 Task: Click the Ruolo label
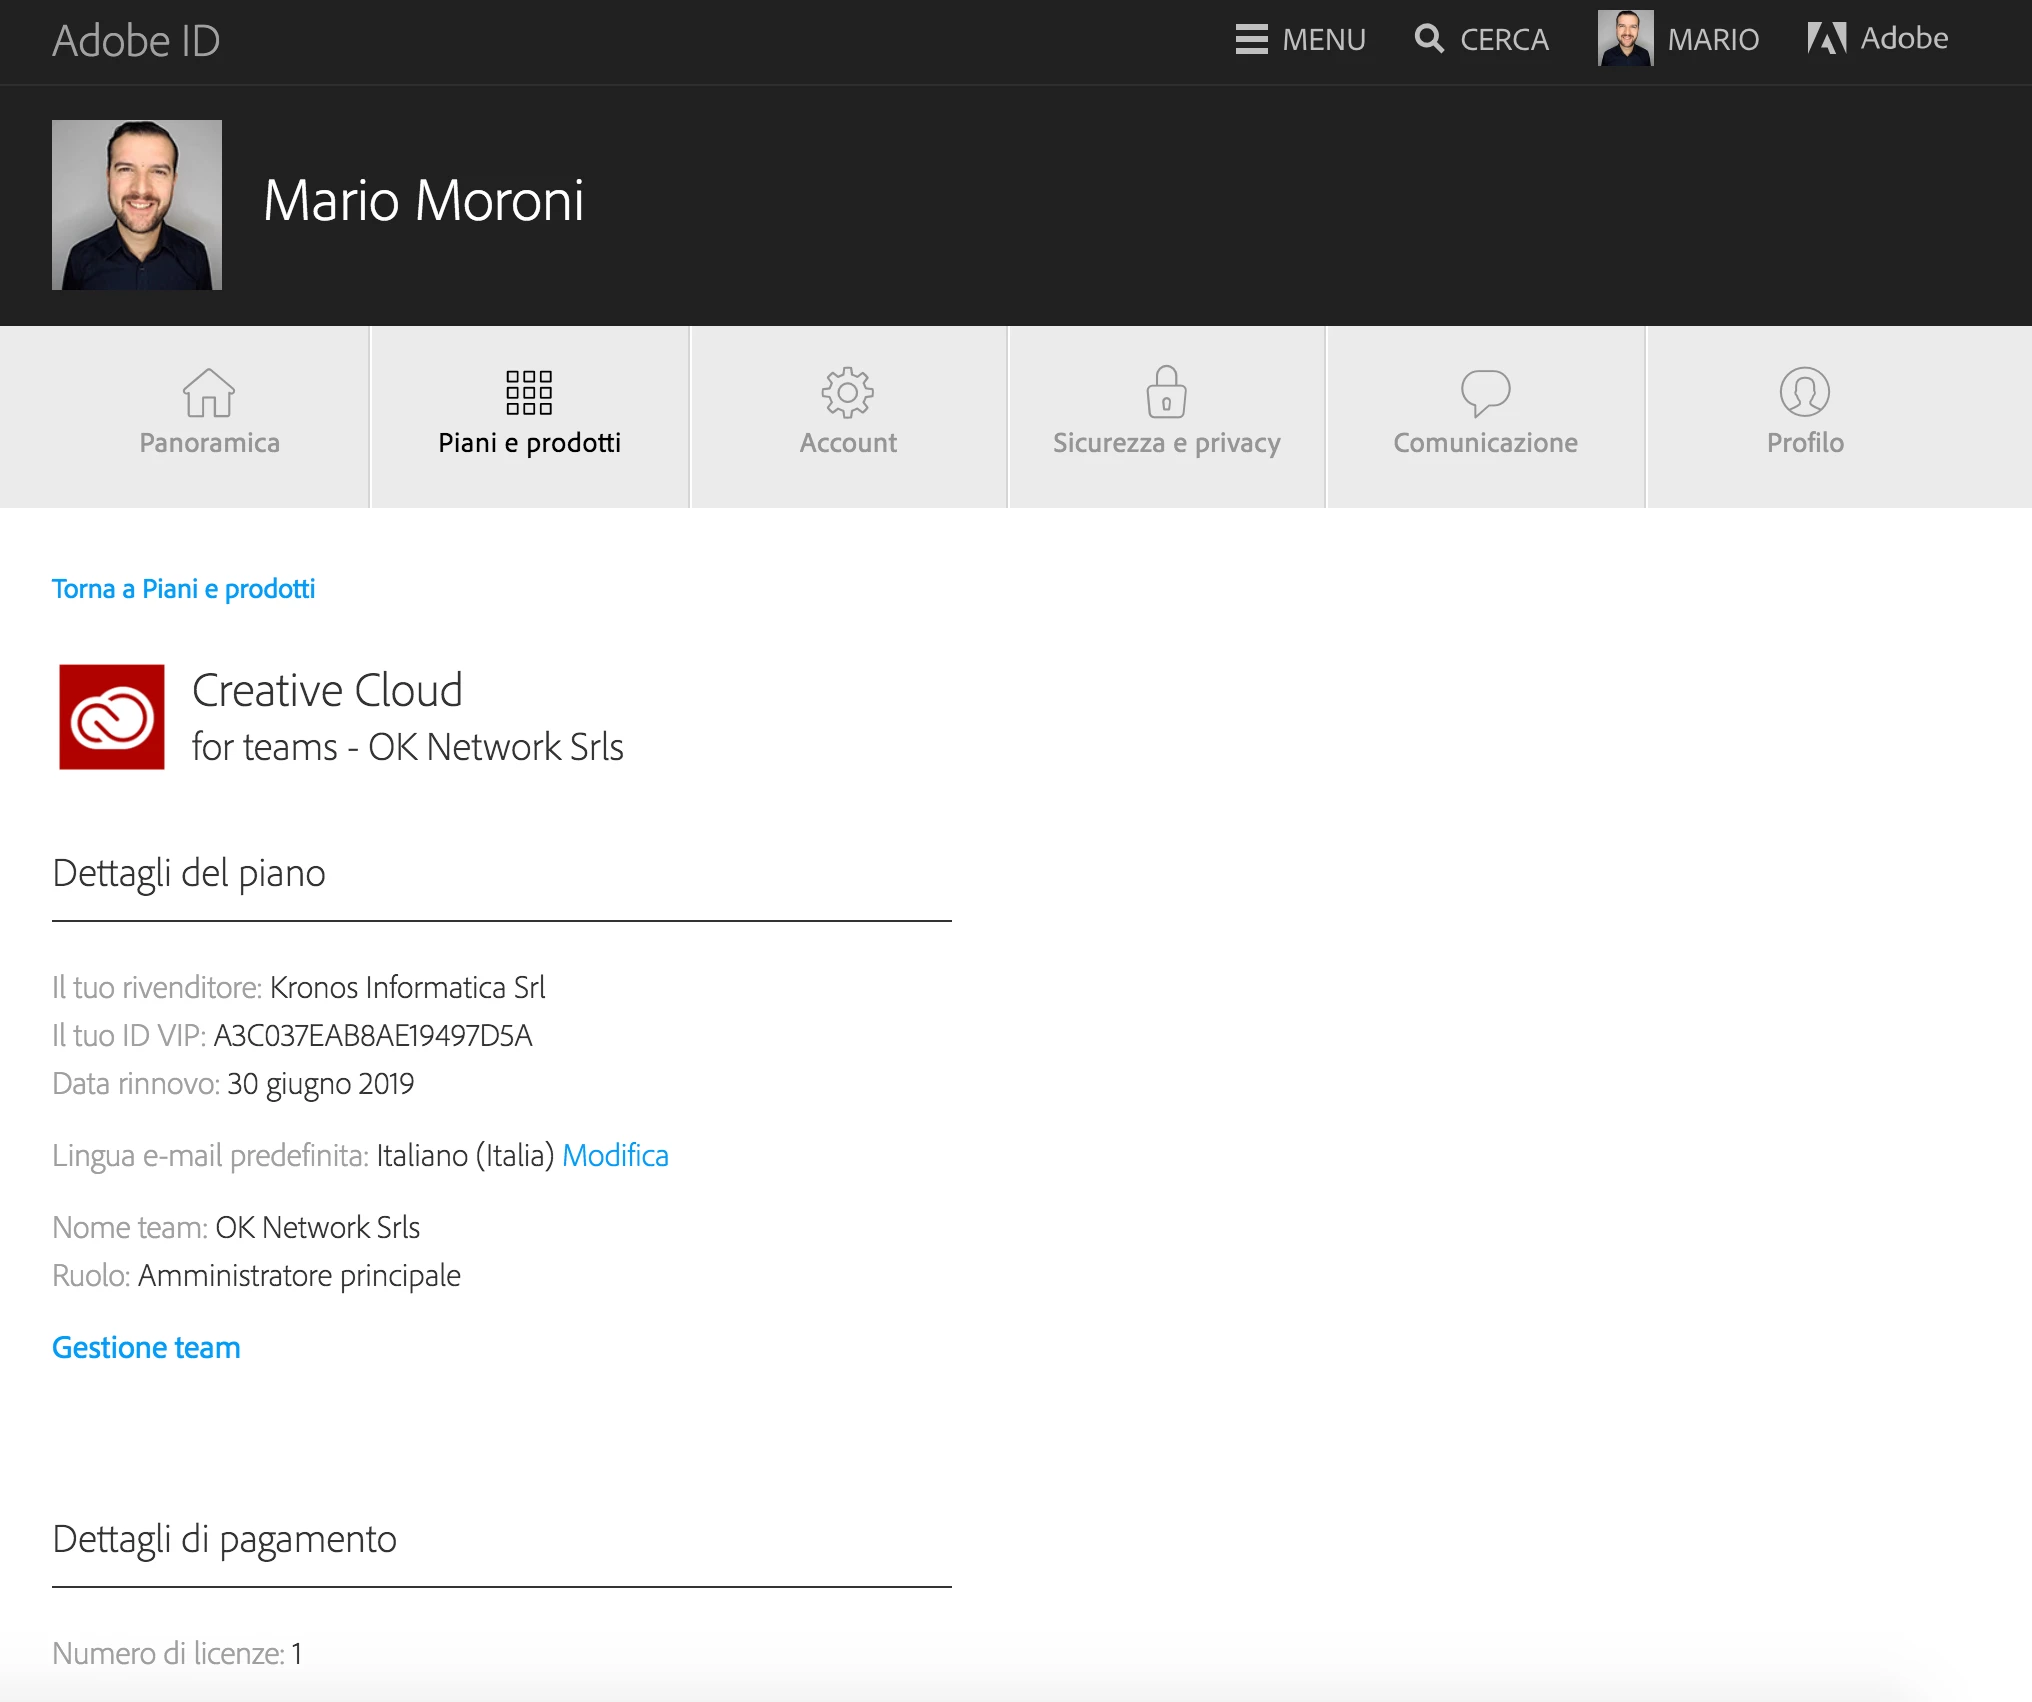(x=91, y=1275)
